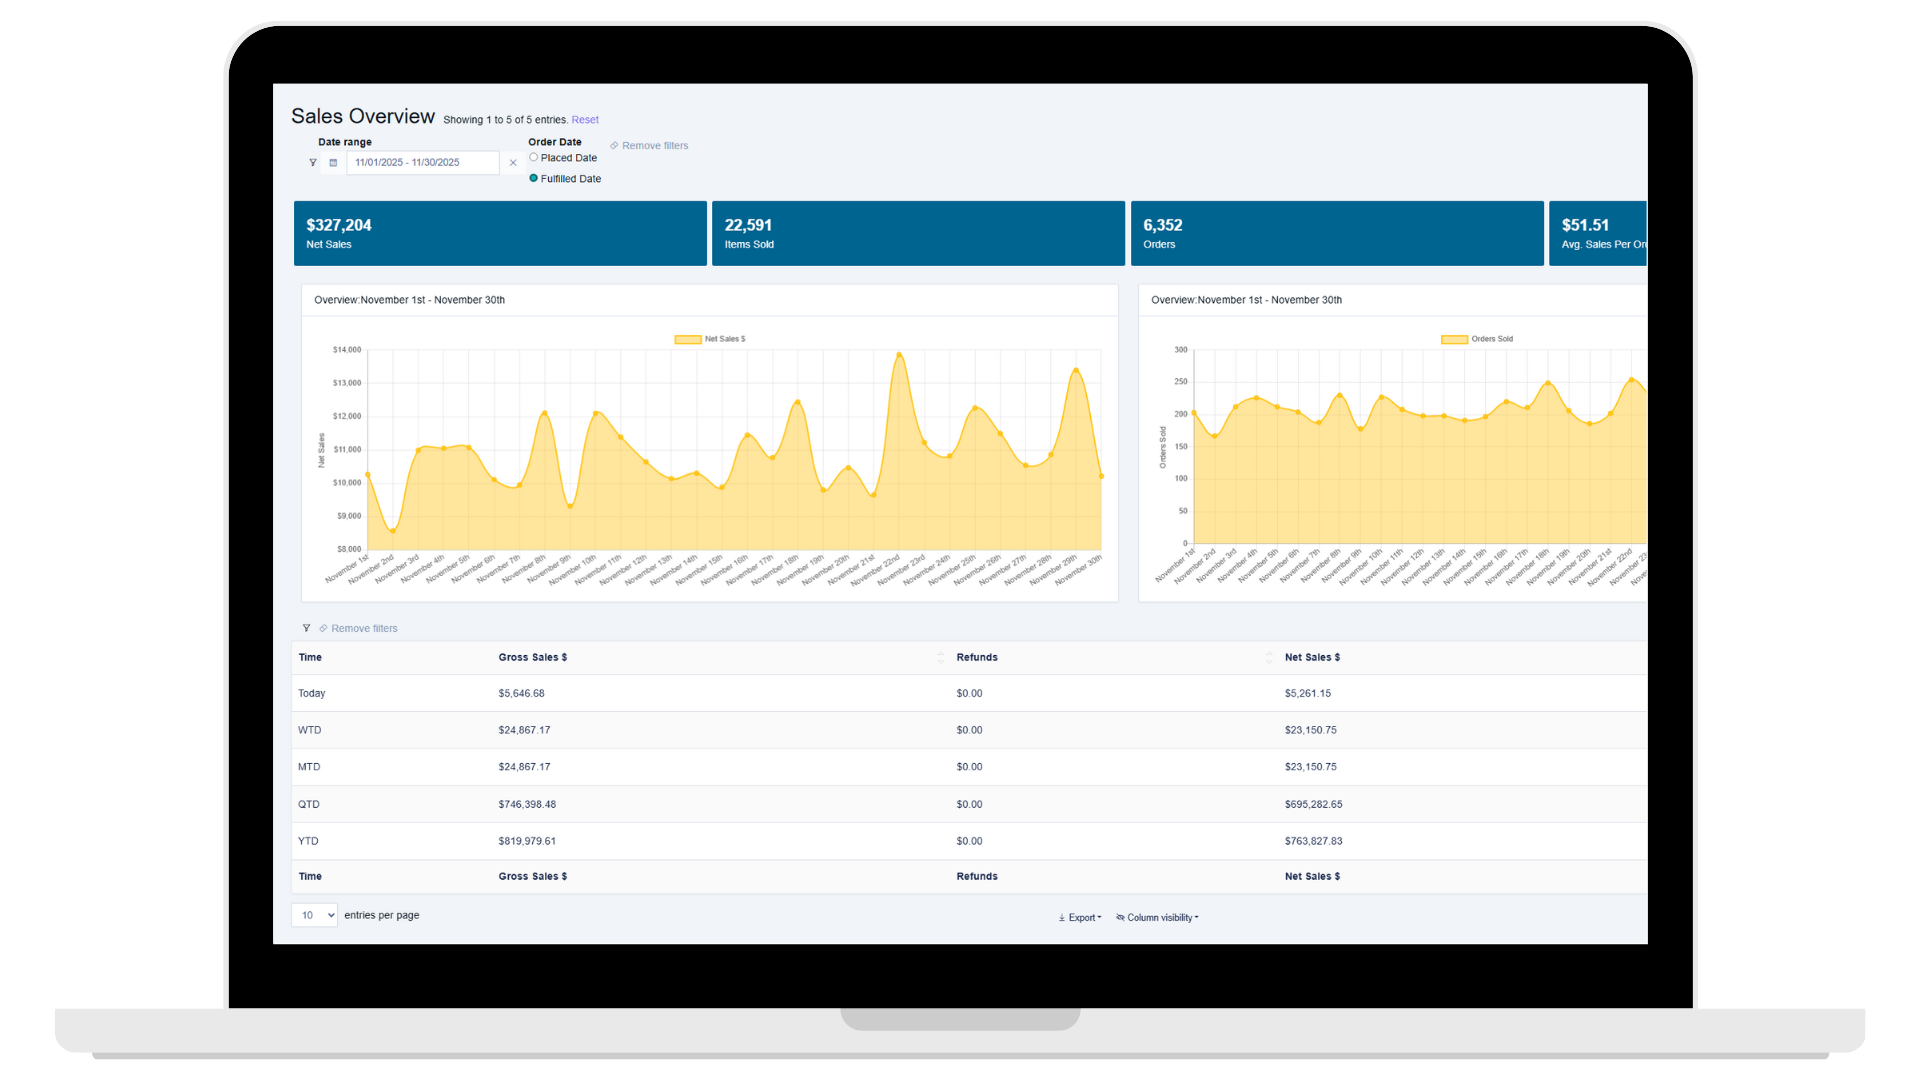The height and width of the screenshot is (1080, 1920).
Task: Click the funnel icon above the table
Action: [306, 628]
